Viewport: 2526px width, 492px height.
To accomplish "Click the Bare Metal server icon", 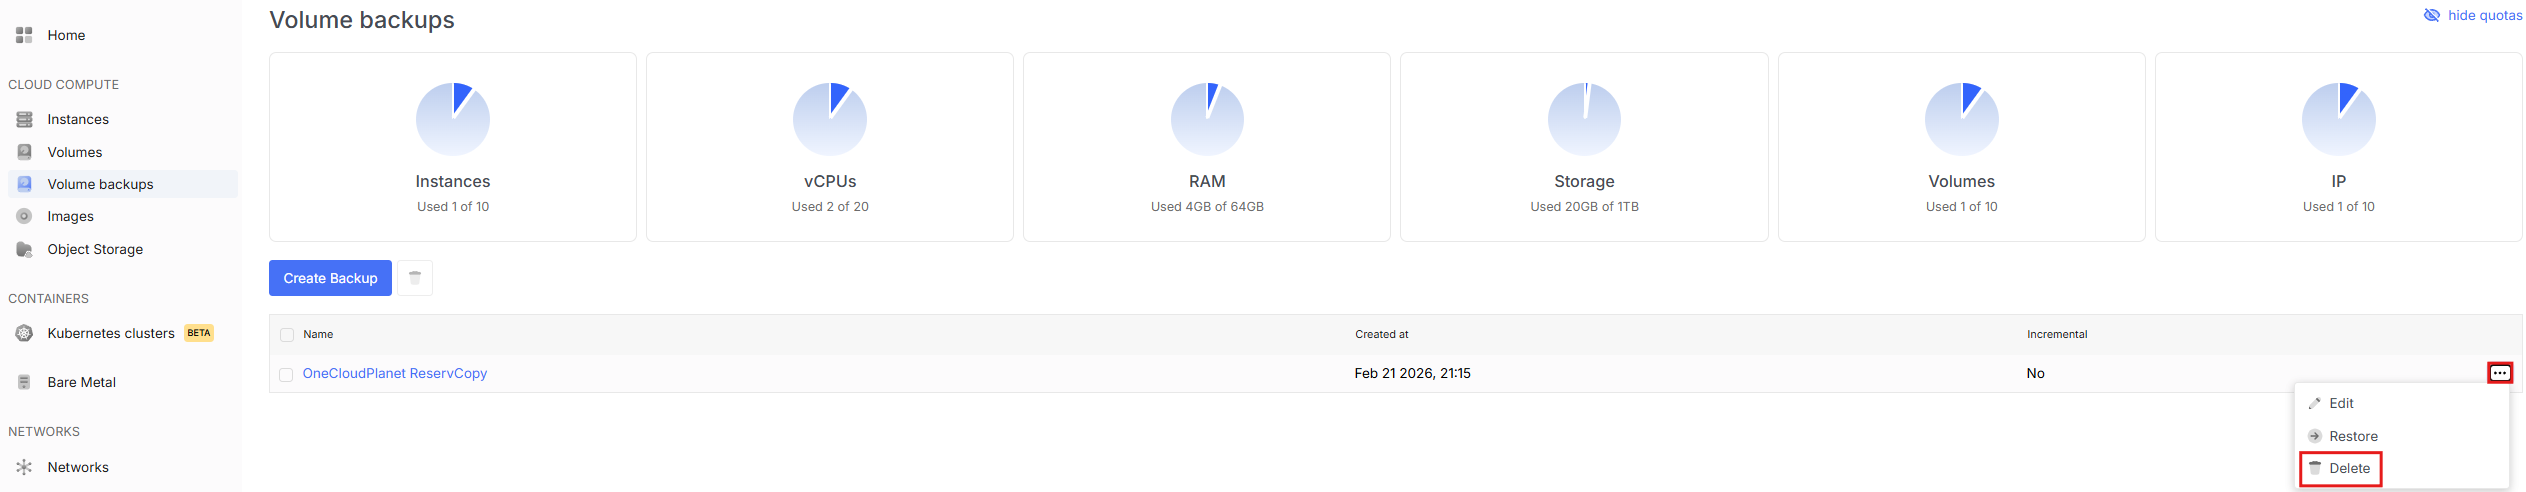I will [x=24, y=382].
